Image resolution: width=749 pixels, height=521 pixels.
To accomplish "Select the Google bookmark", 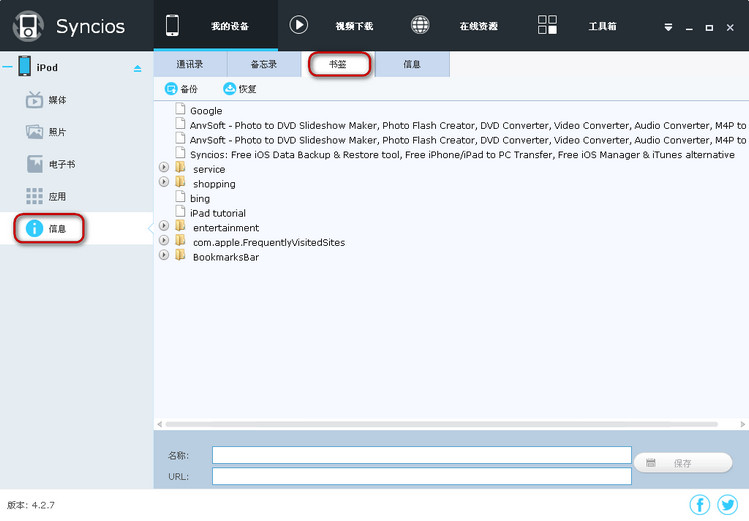I will [x=206, y=111].
